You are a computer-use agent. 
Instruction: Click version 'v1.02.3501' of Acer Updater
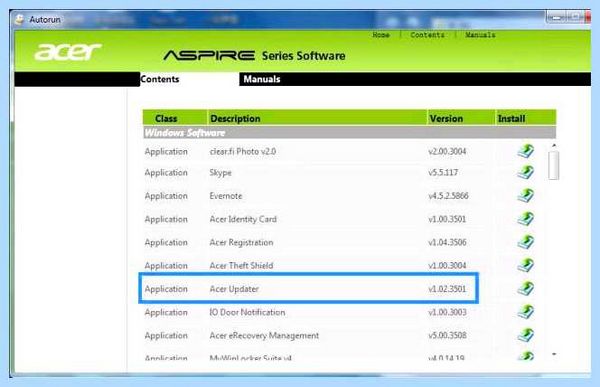coord(447,289)
